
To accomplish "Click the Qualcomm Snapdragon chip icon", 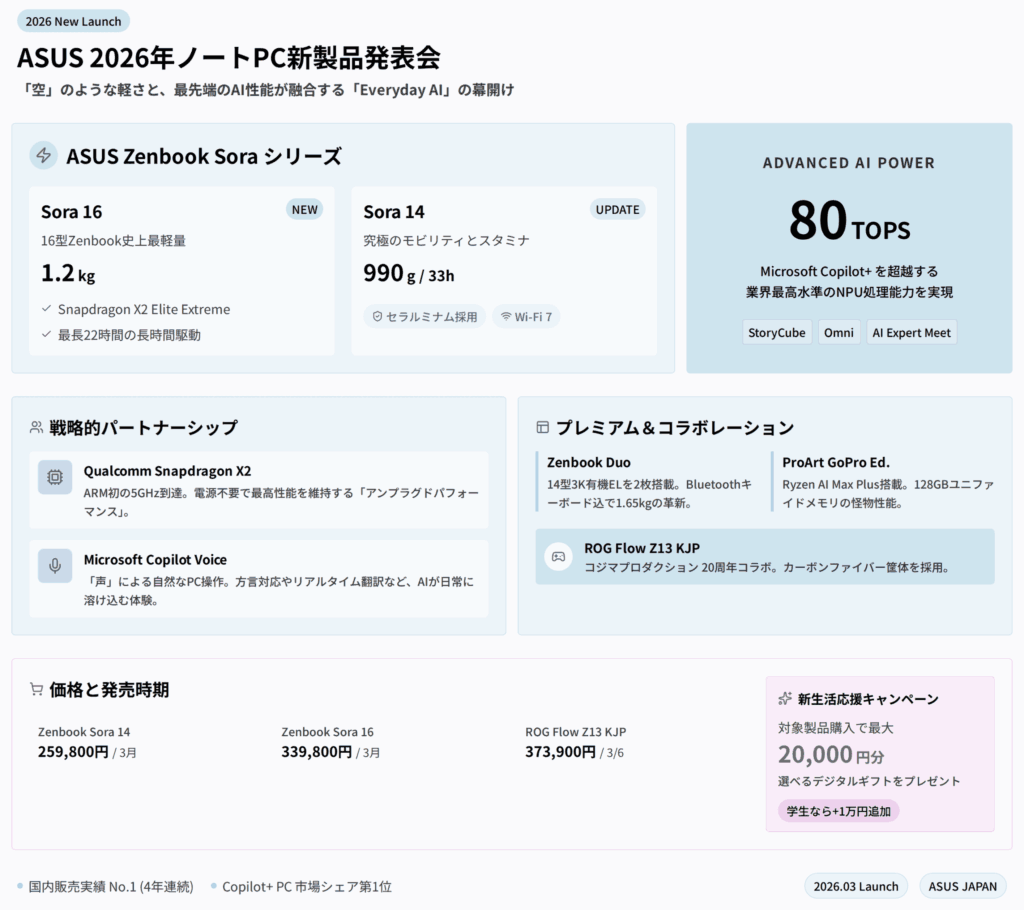I will click(55, 477).
